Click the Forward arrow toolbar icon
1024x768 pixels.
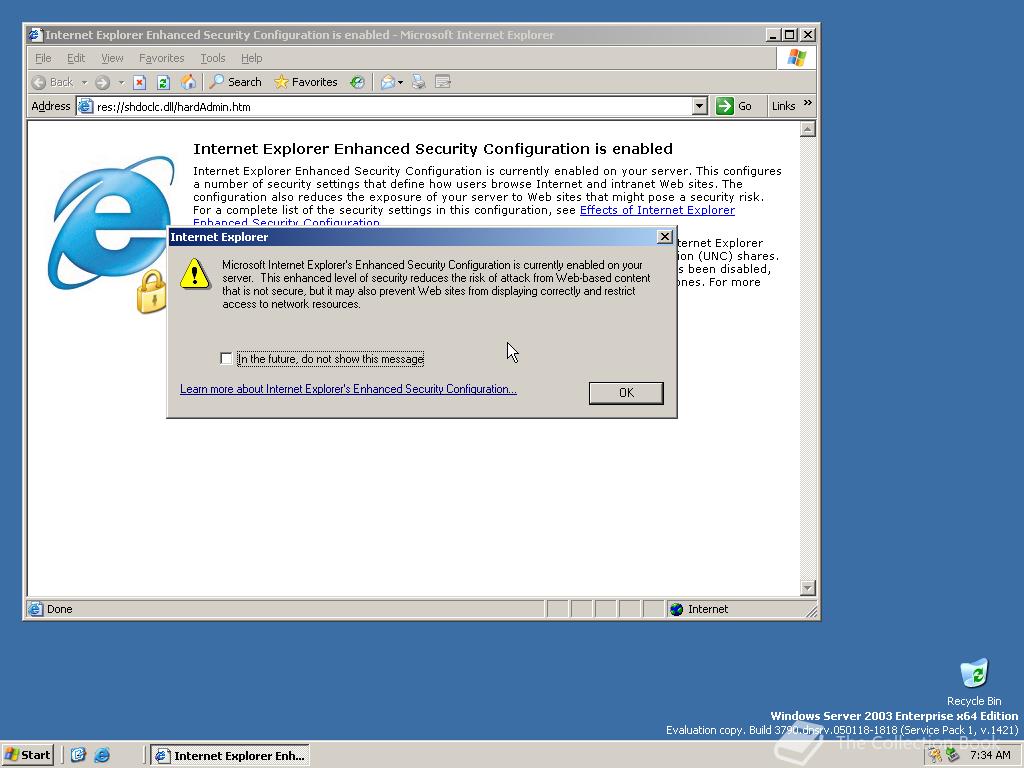(103, 82)
